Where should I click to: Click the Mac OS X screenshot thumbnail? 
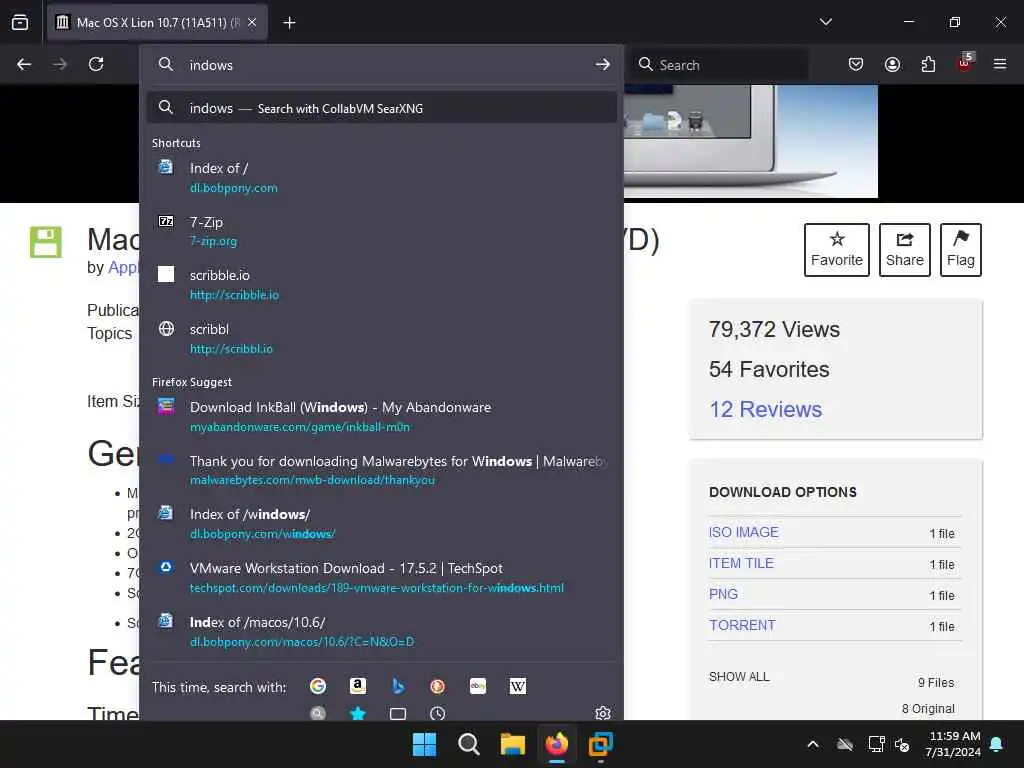point(750,141)
